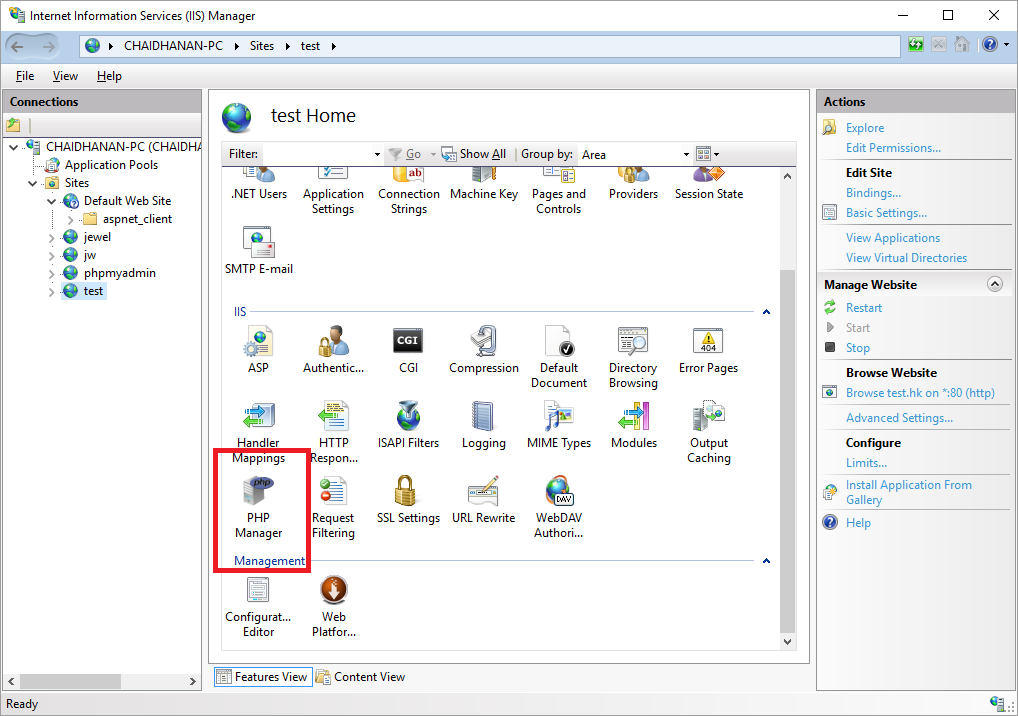The width and height of the screenshot is (1018, 716).
Task: Open the Providers feature
Action: pyautogui.click(x=634, y=184)
